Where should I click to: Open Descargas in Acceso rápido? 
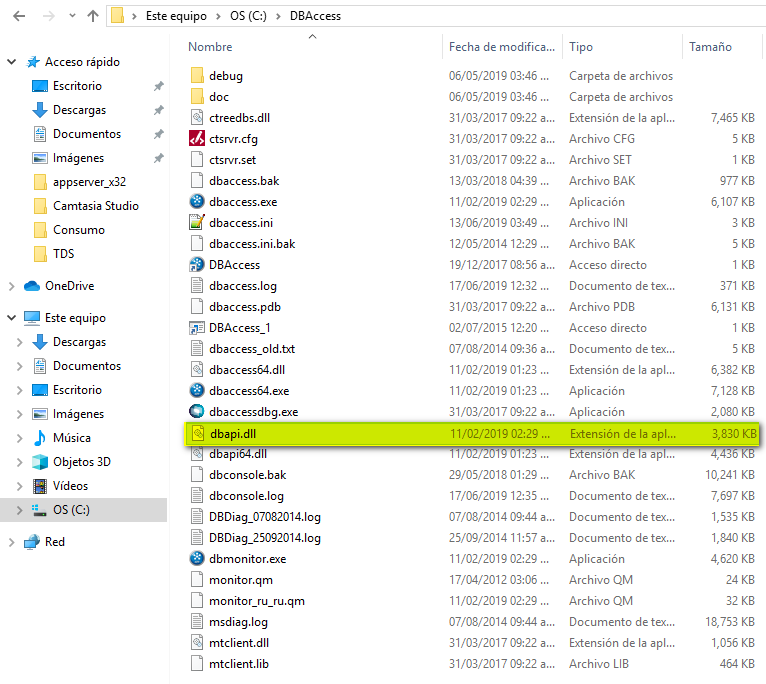(x=79, y=110)
